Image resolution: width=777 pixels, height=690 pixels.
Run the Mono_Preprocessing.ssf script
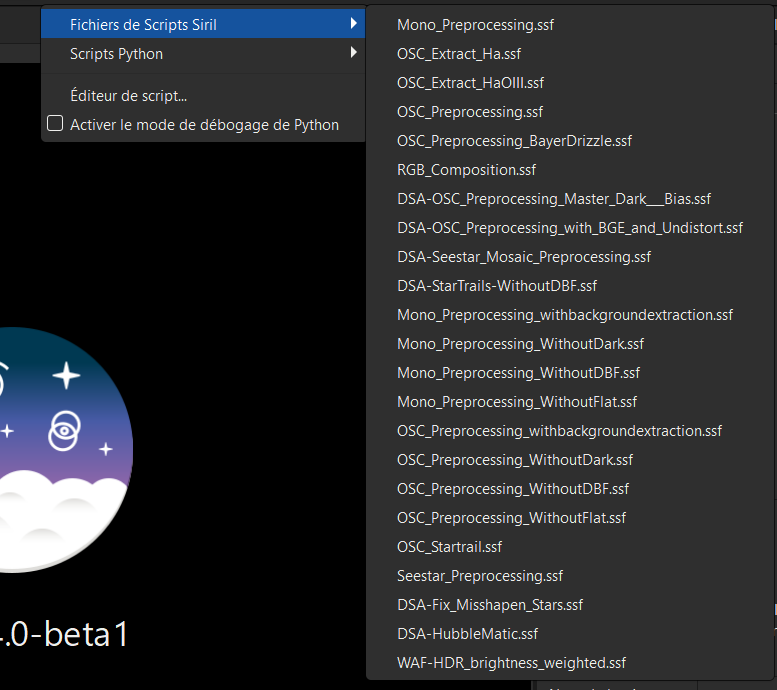[475, 24]
